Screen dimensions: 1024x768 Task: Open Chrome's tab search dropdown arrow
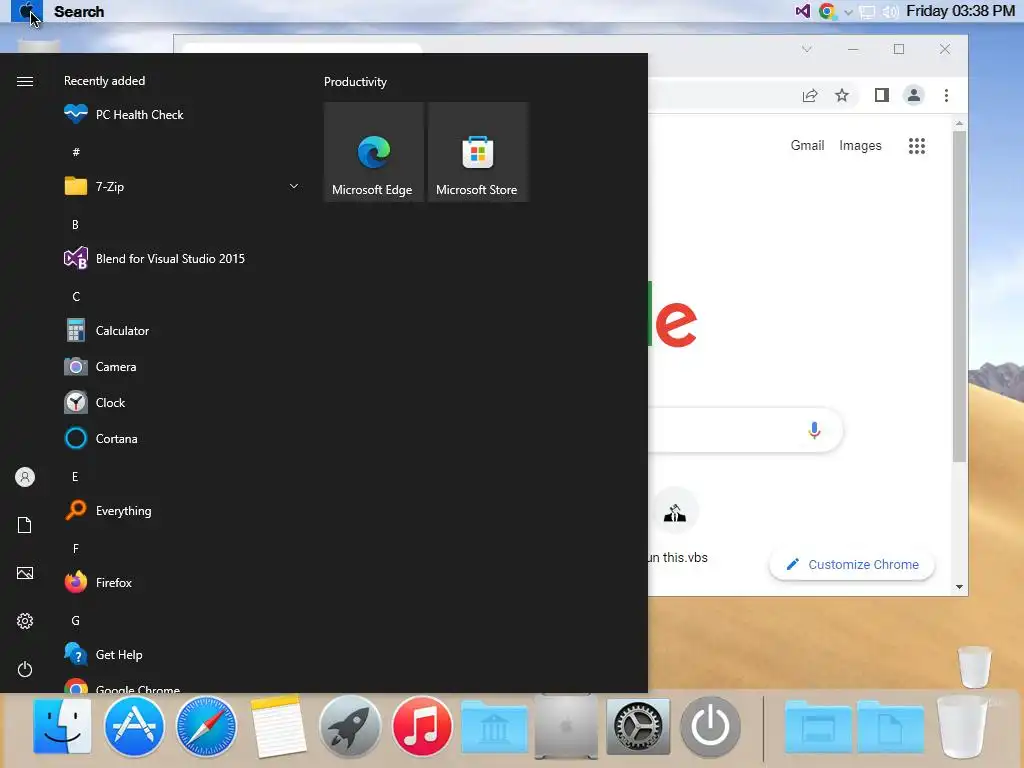click(x=807, y=49)
